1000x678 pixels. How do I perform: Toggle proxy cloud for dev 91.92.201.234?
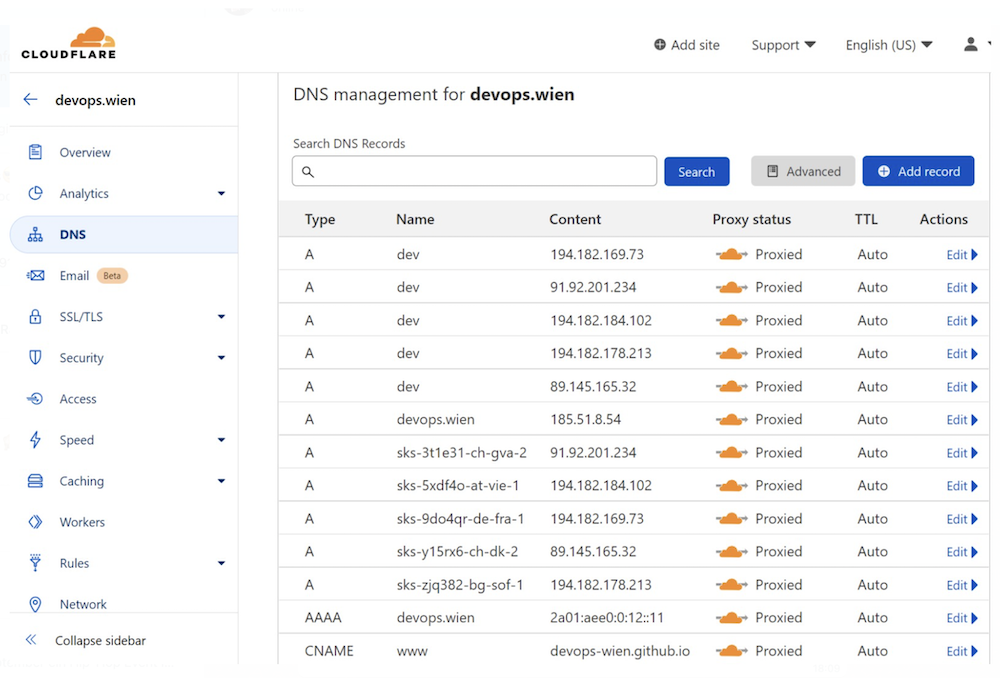click(732, 288)
